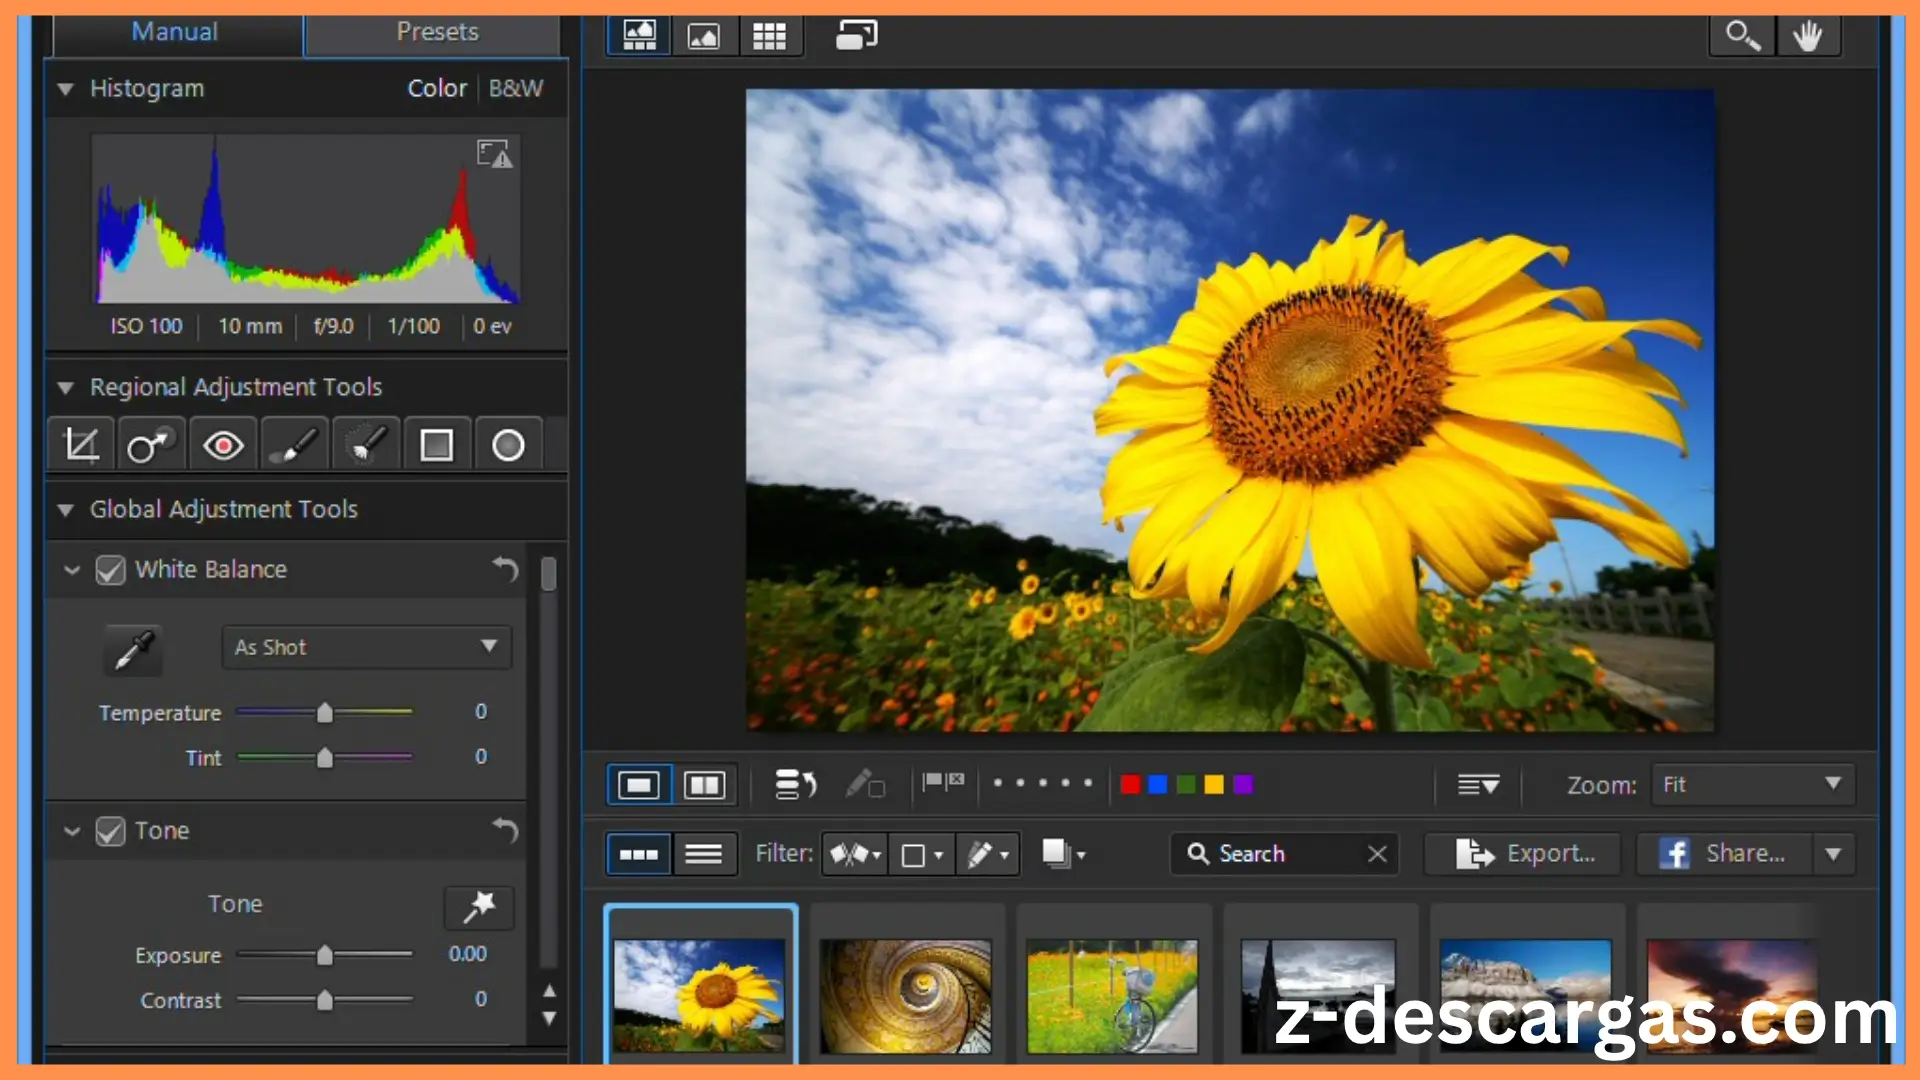Image resolution: width=1920 pixels, height=1080 pixels.
Task: Select the Spot Removal tool
Action: click(x=151, y=445)
